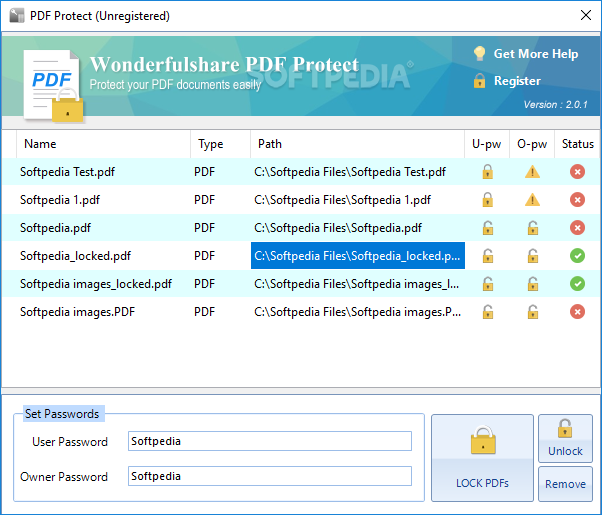The height and width of the screenshot is (515, 602).
Task: Click the PDF Protect logo in banner
Action: click(53, 86)
